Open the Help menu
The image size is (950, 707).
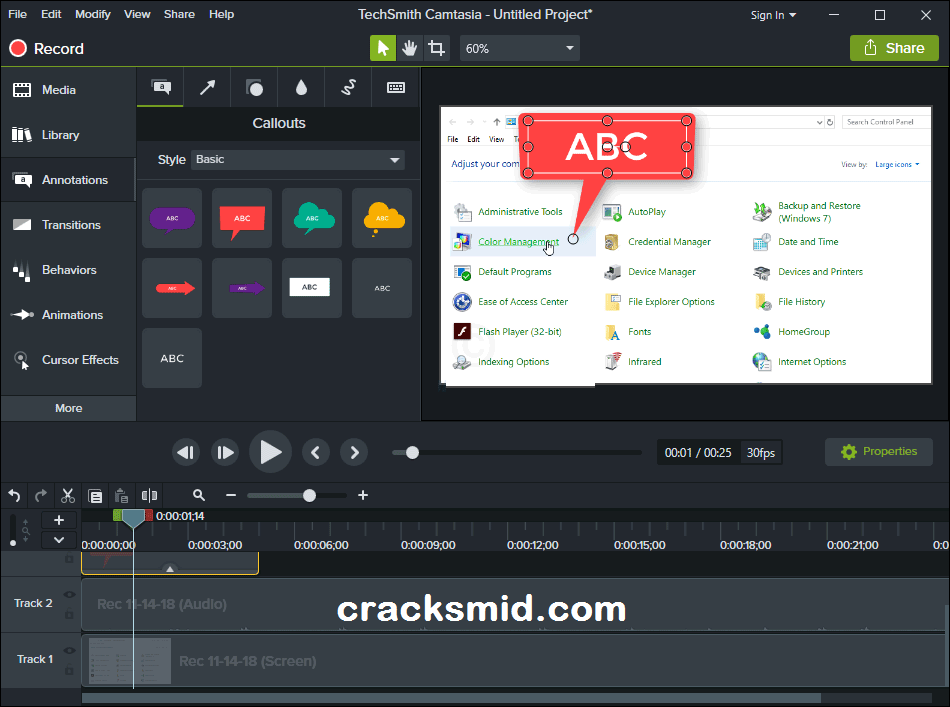pos(221,14)
